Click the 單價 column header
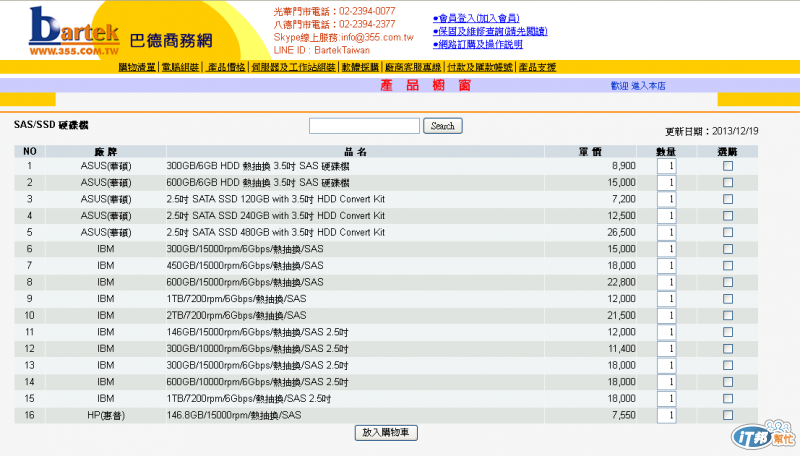 pos(590,151)
